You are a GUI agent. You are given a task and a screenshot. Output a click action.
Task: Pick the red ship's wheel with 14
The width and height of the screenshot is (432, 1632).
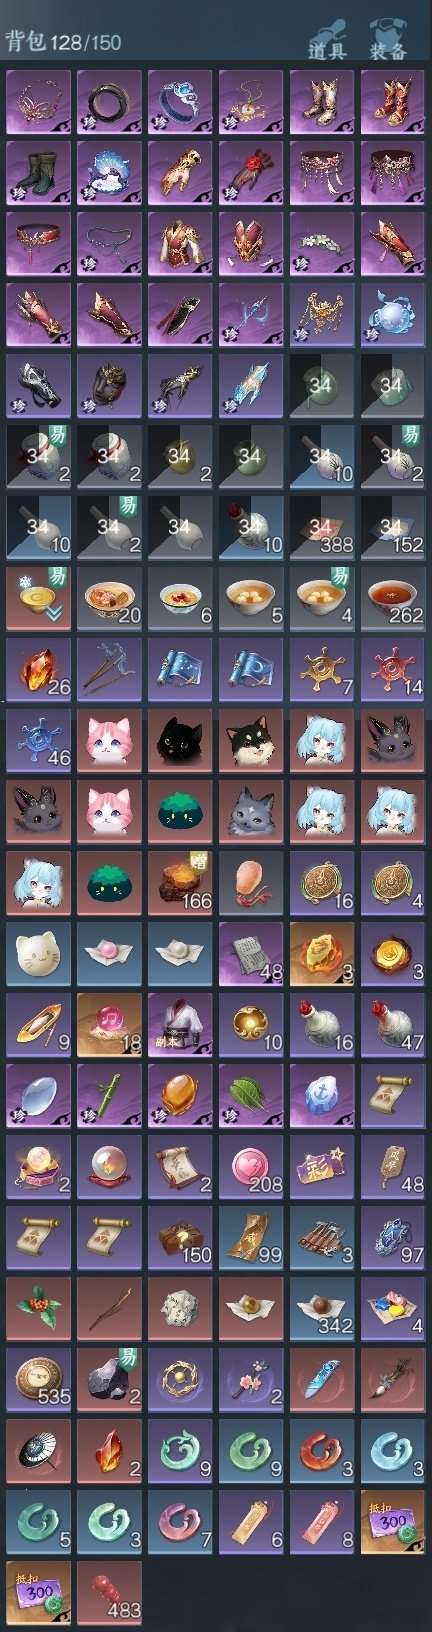pos(393,669)
